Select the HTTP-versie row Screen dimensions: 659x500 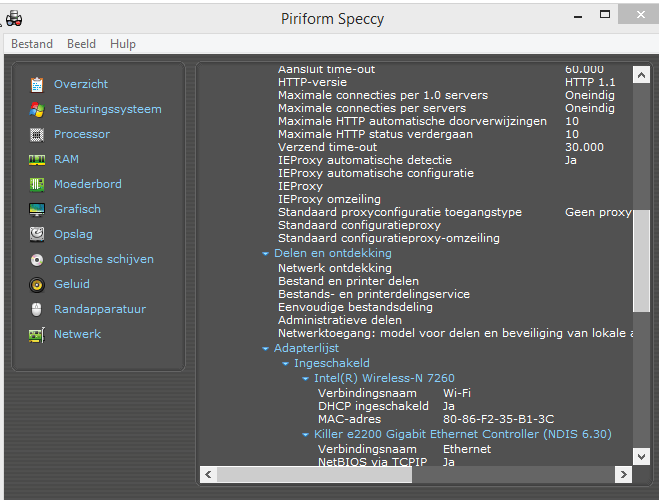tap(446, 82)
